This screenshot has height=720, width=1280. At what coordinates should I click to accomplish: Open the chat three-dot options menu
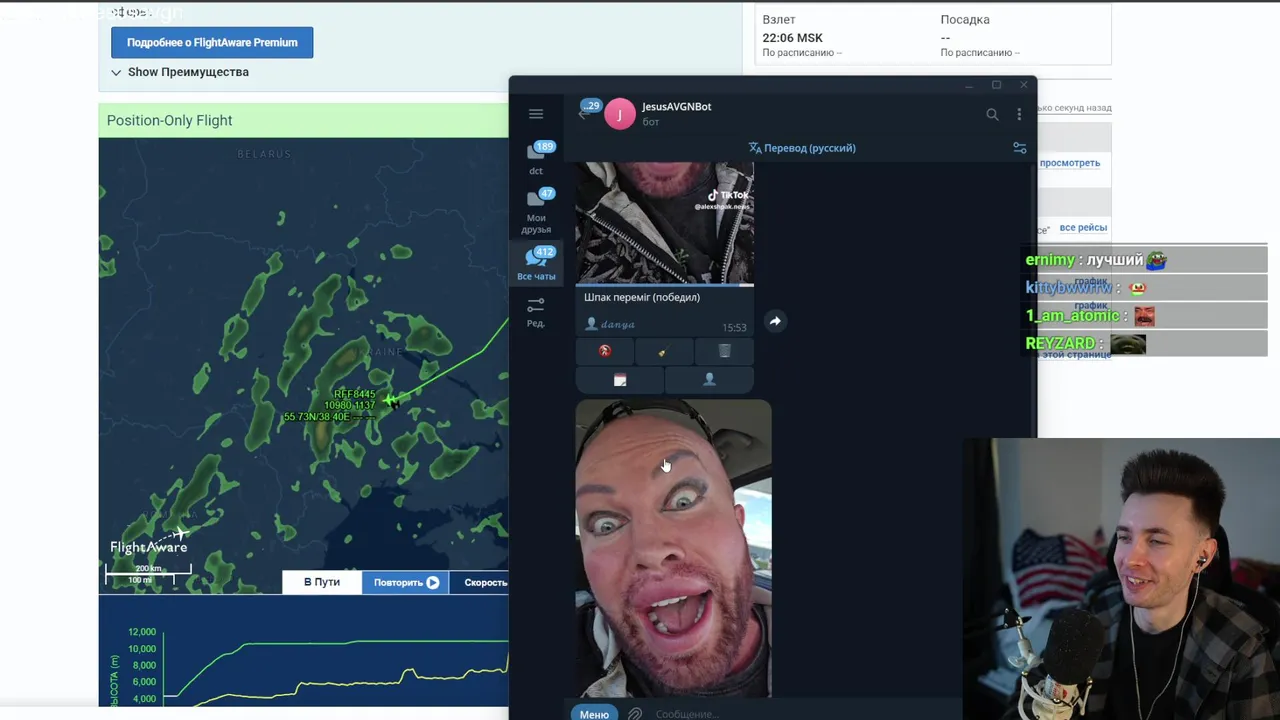click(1019, 114)
